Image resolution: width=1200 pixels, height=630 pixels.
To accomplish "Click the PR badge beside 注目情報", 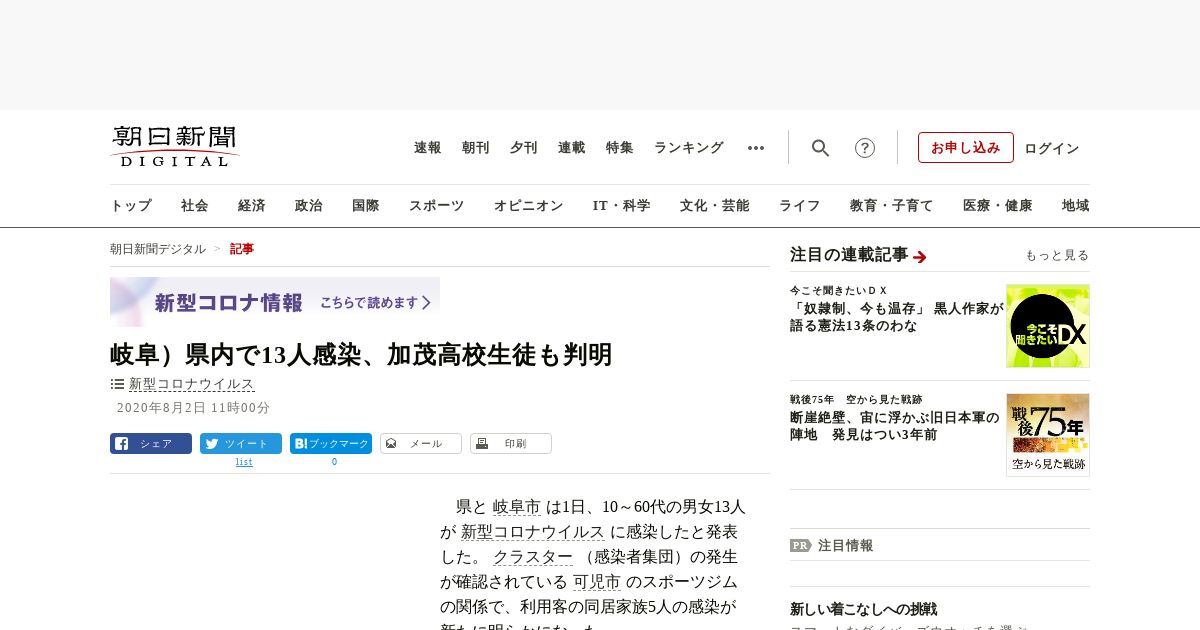I will click(x=800, y=546).
